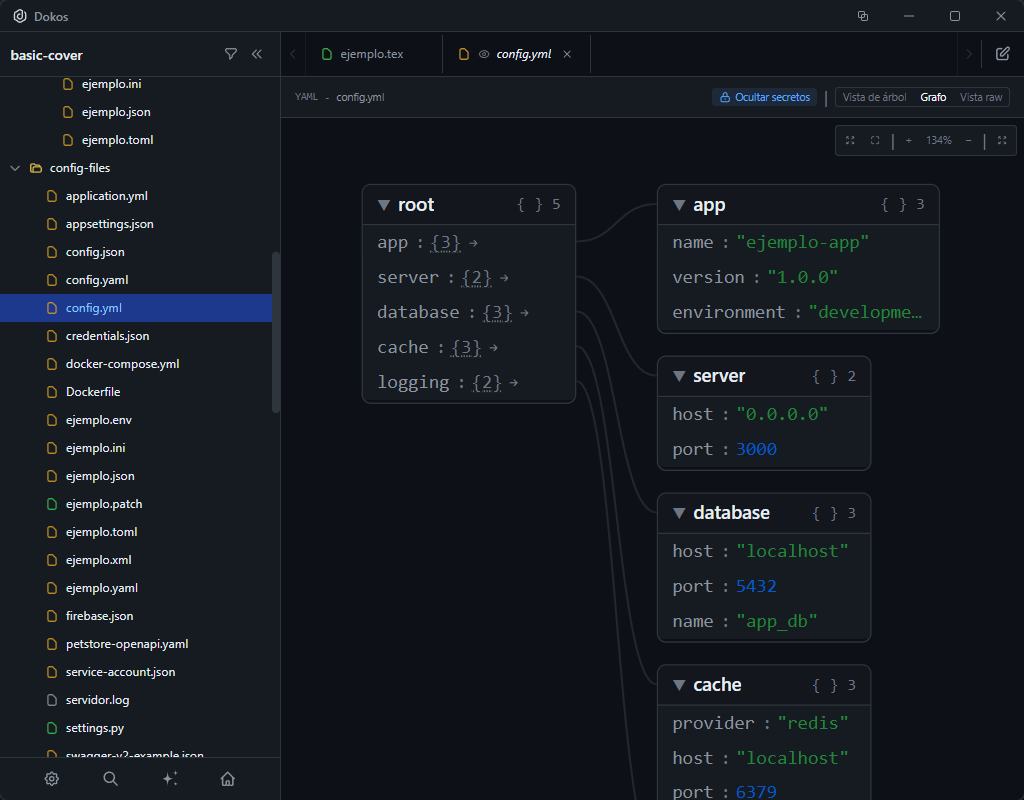Image resolution: width=1024 pixels, height=800 pixels.
Task: Collapse the config-files folder in the sidebar
Action: pyautogui.click(x=15, y=167)
